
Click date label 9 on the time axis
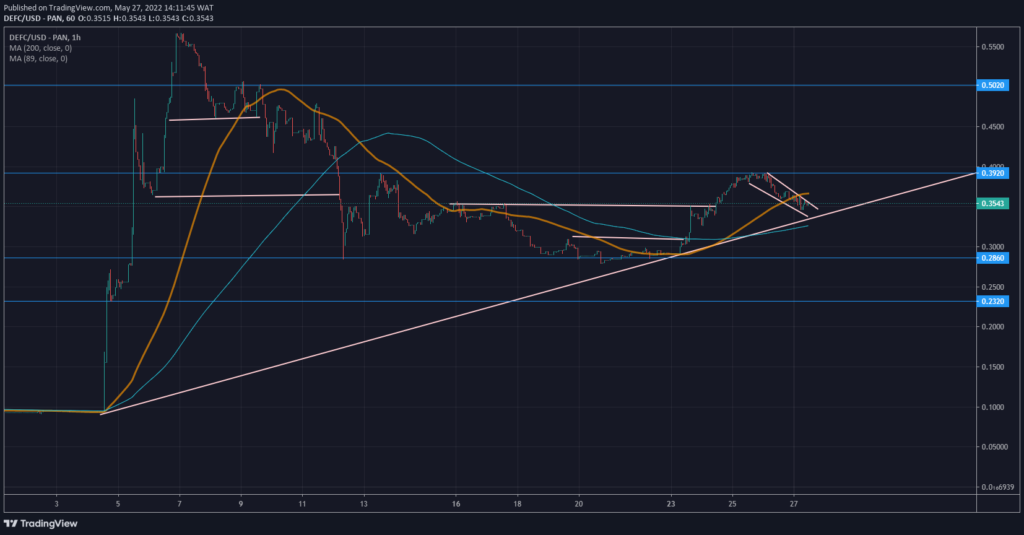241,504
